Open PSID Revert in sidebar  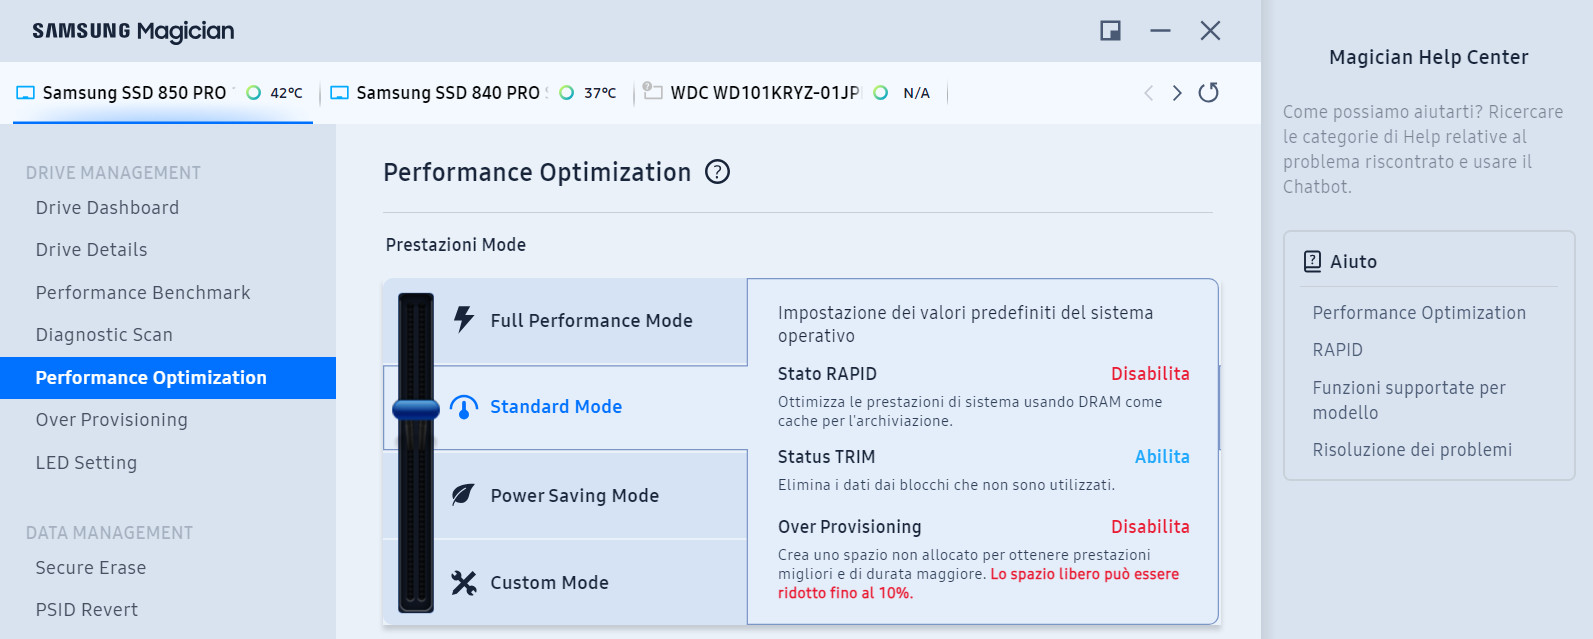coord(168,610)
